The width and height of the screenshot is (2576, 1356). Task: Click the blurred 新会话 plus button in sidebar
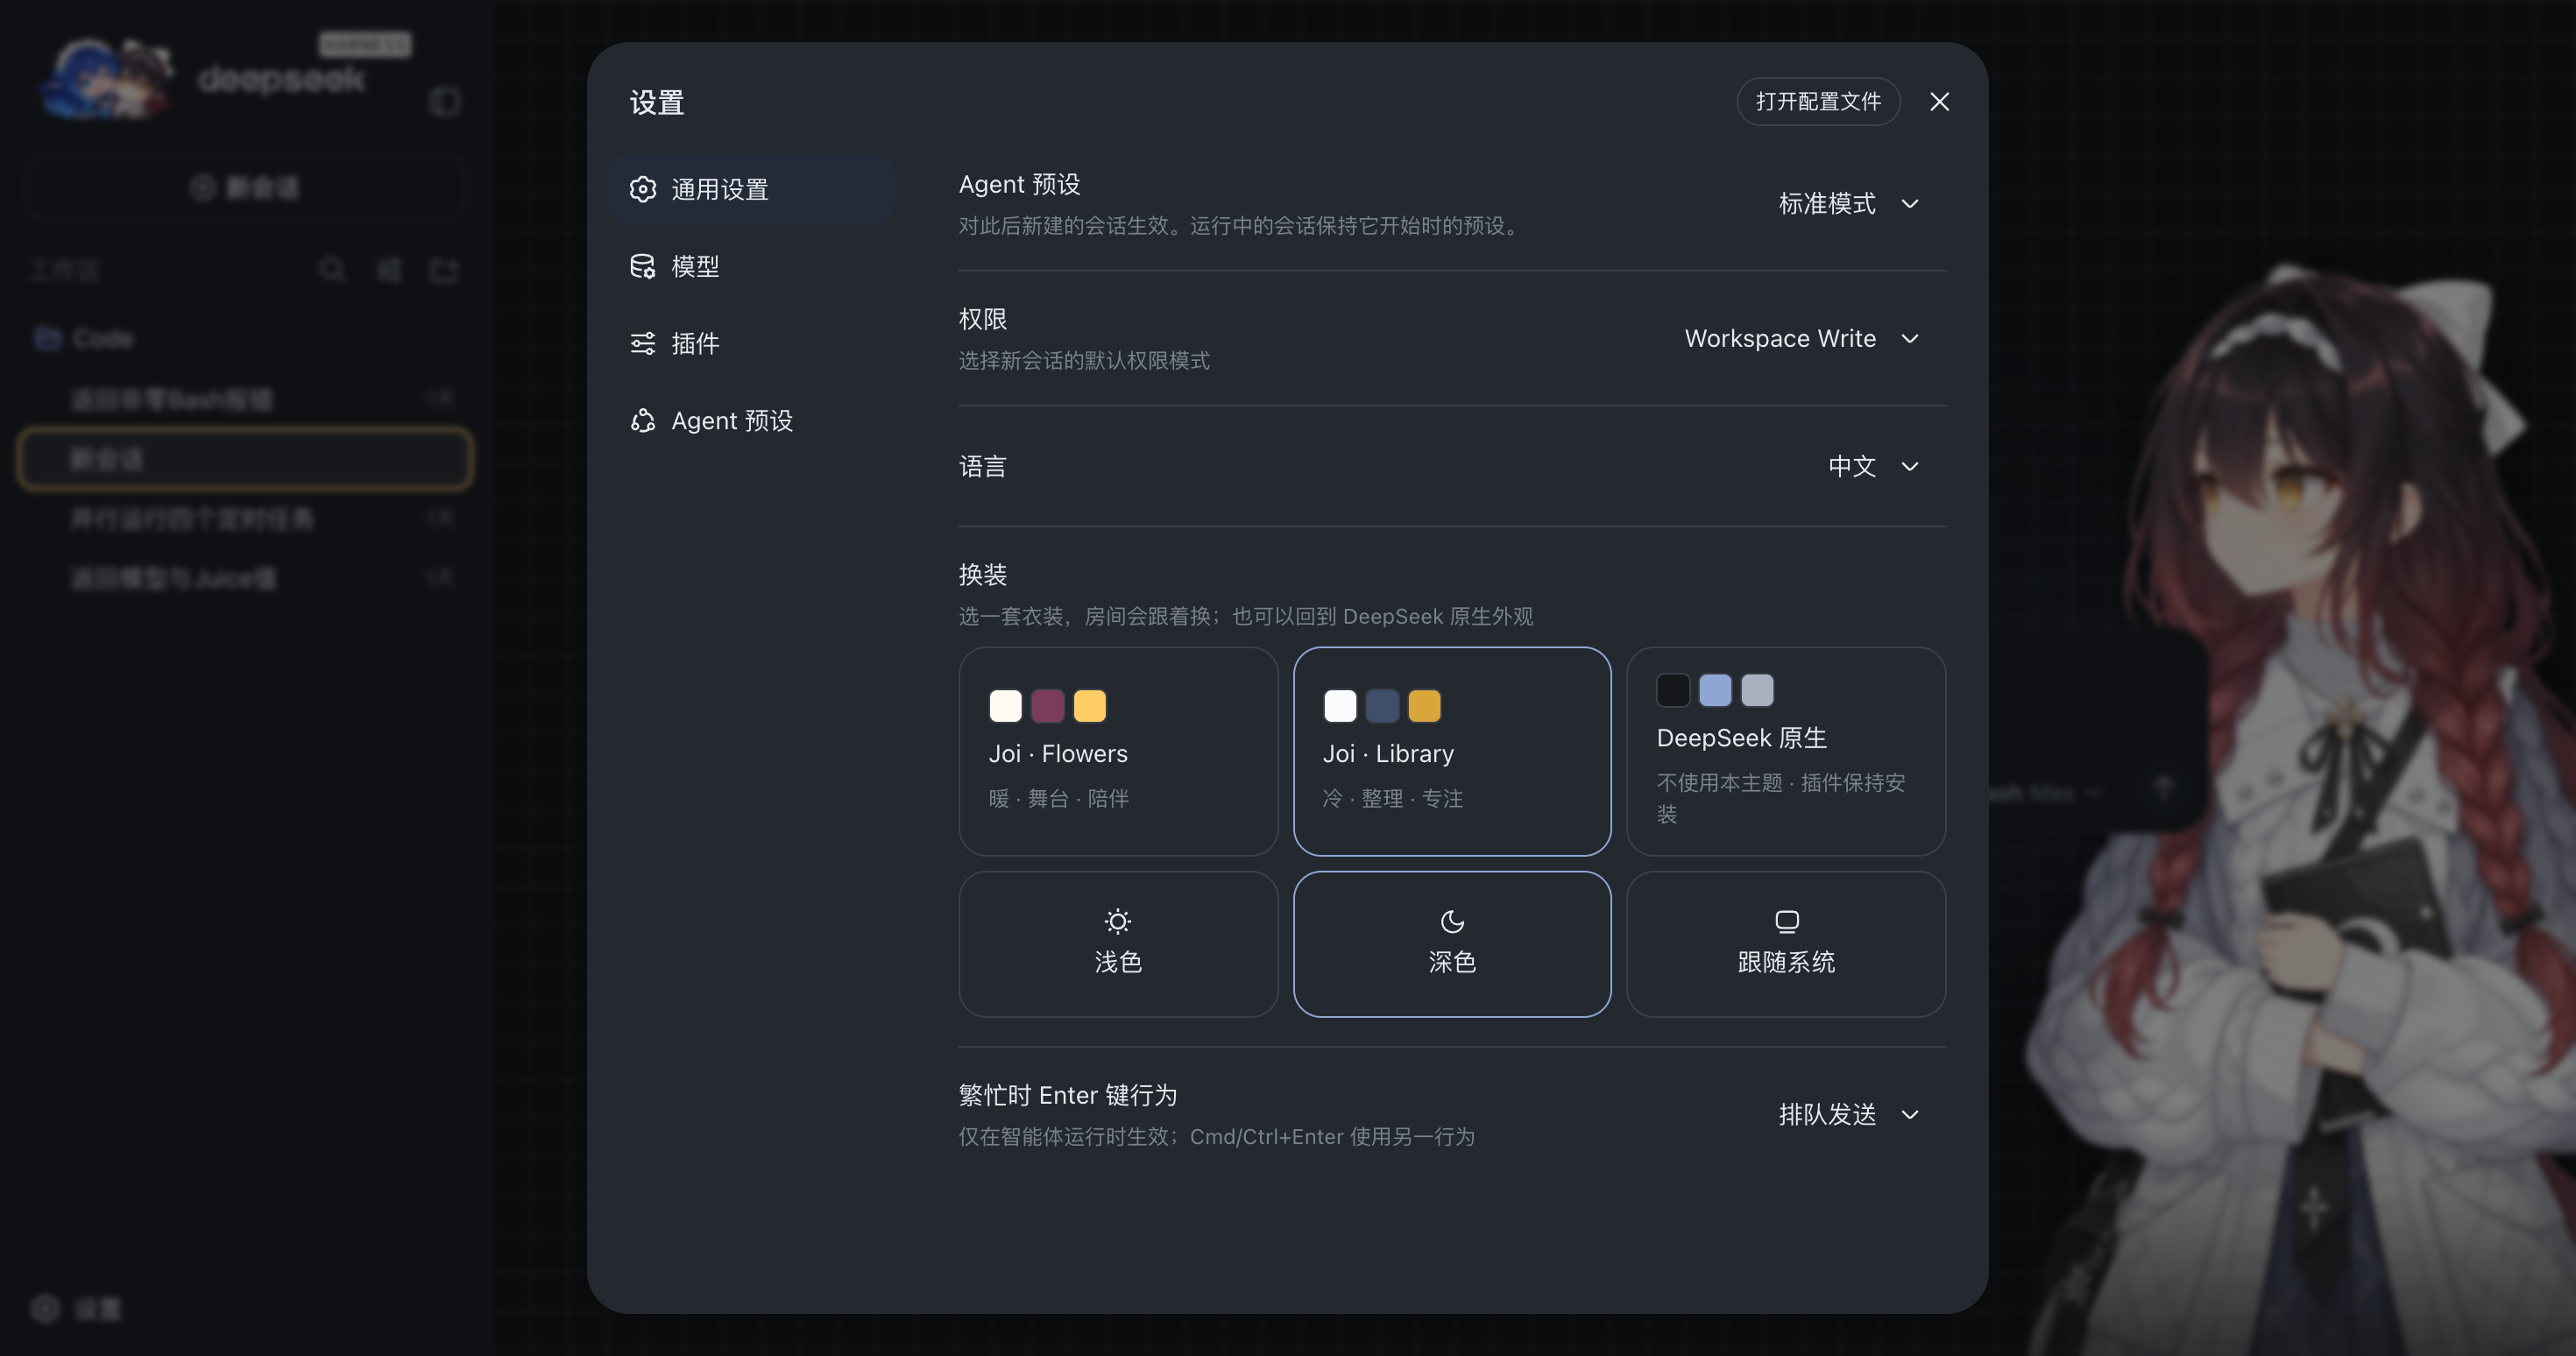245,187
